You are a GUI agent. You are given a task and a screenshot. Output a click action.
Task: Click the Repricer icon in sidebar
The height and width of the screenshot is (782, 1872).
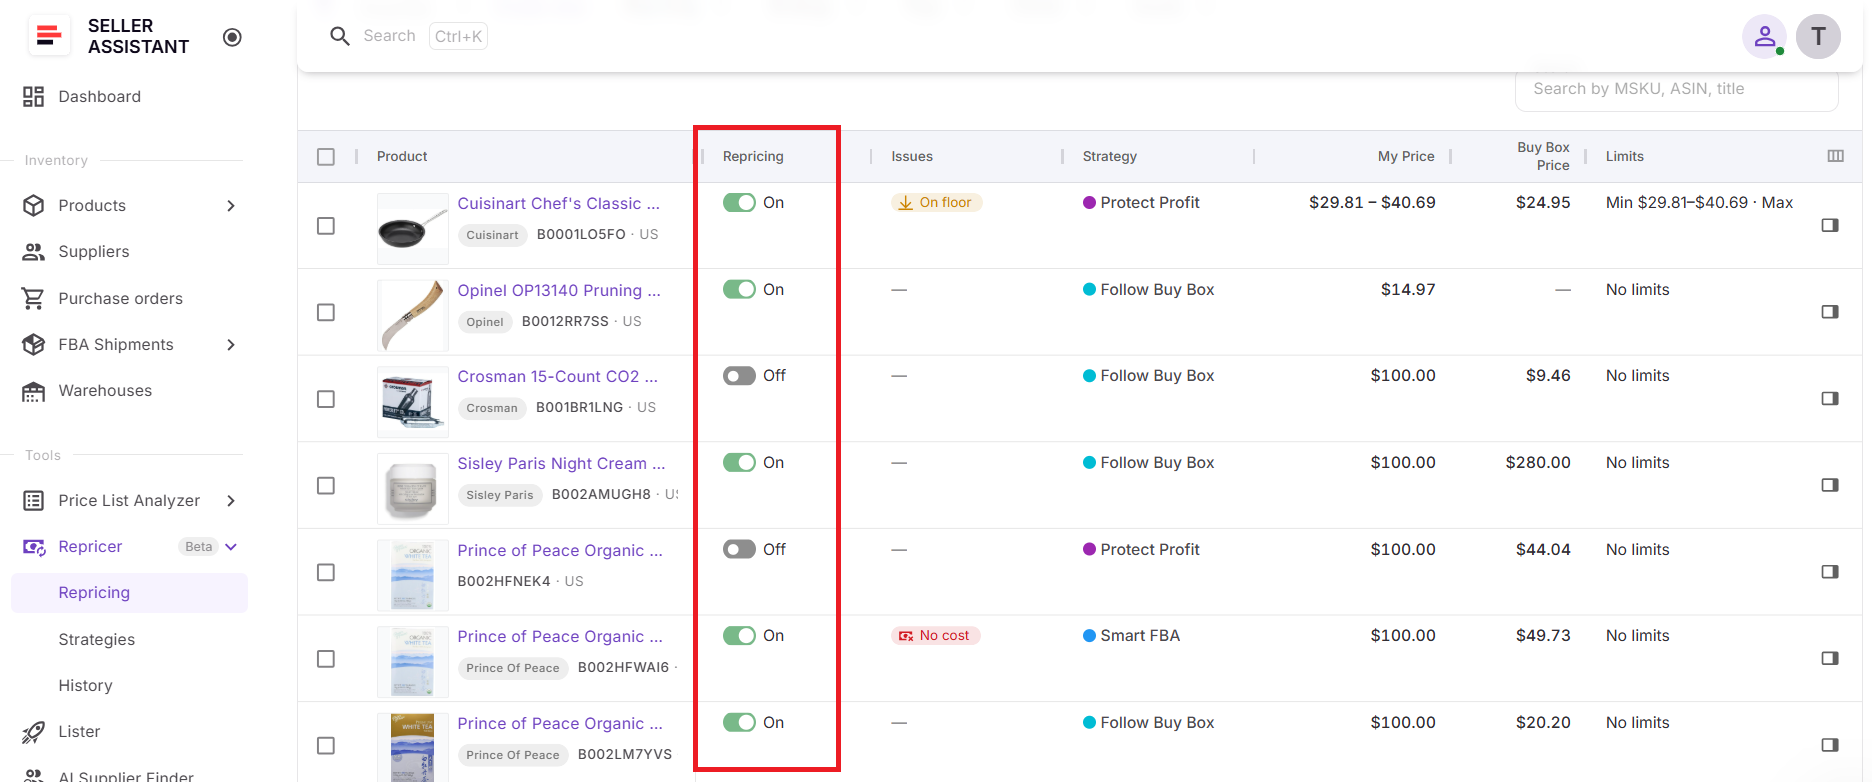coord(34,547)
